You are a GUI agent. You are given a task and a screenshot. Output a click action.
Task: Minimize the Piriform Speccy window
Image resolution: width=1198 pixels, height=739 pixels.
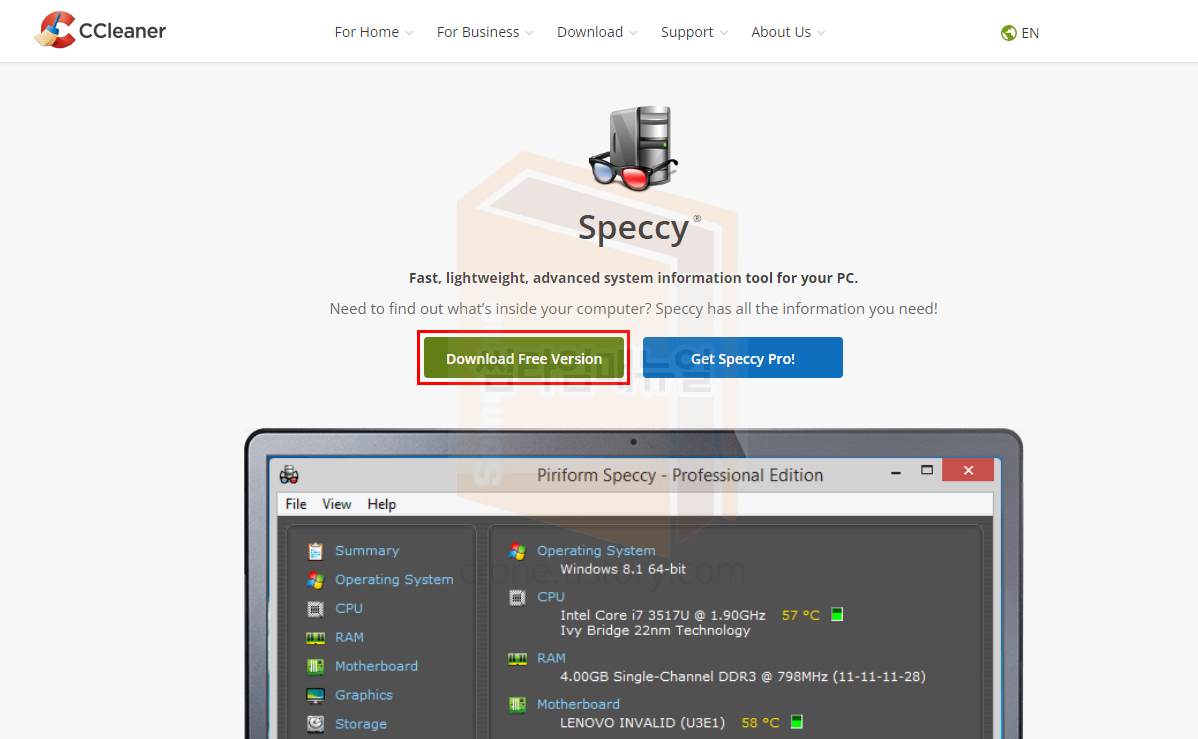[895, 472]
